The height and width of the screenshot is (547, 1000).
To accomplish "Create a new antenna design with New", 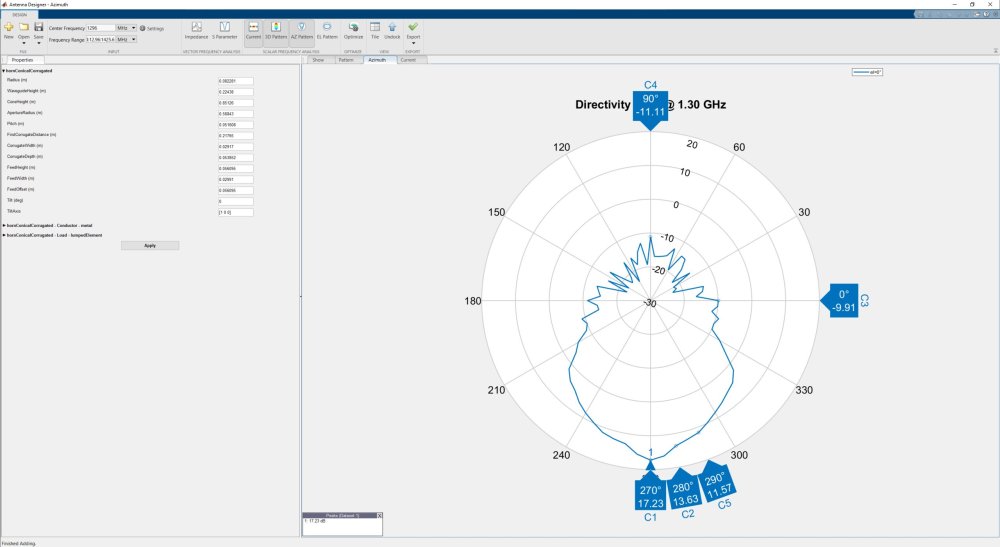I will click(8, 30).
